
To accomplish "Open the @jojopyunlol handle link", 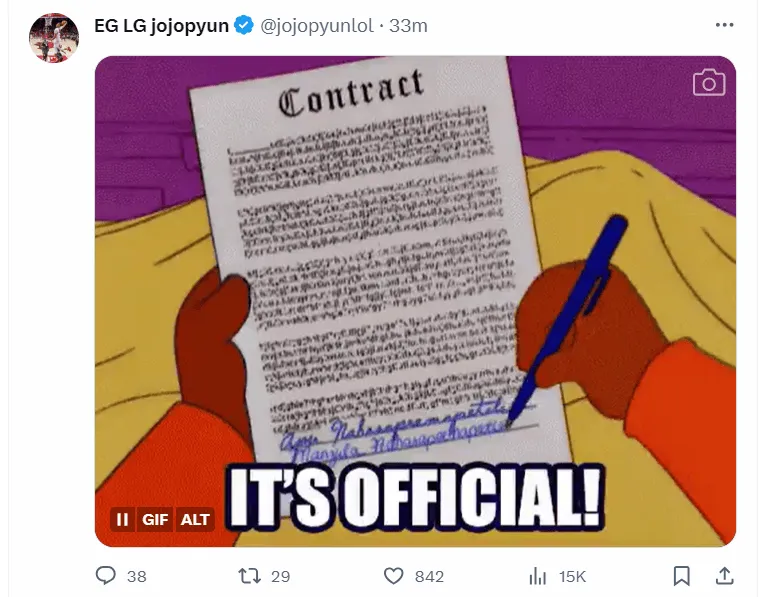I will click(x=317, y=25).
